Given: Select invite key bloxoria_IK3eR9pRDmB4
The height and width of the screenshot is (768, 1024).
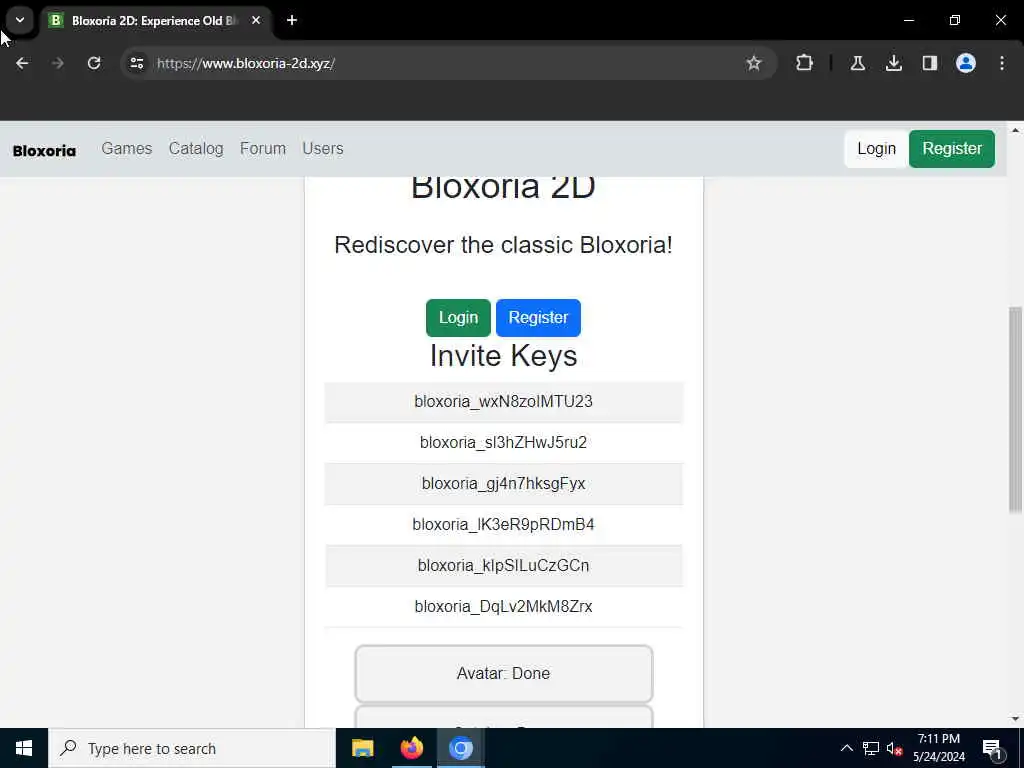Looking at the screenshot, I should click(x=504, y=525).
